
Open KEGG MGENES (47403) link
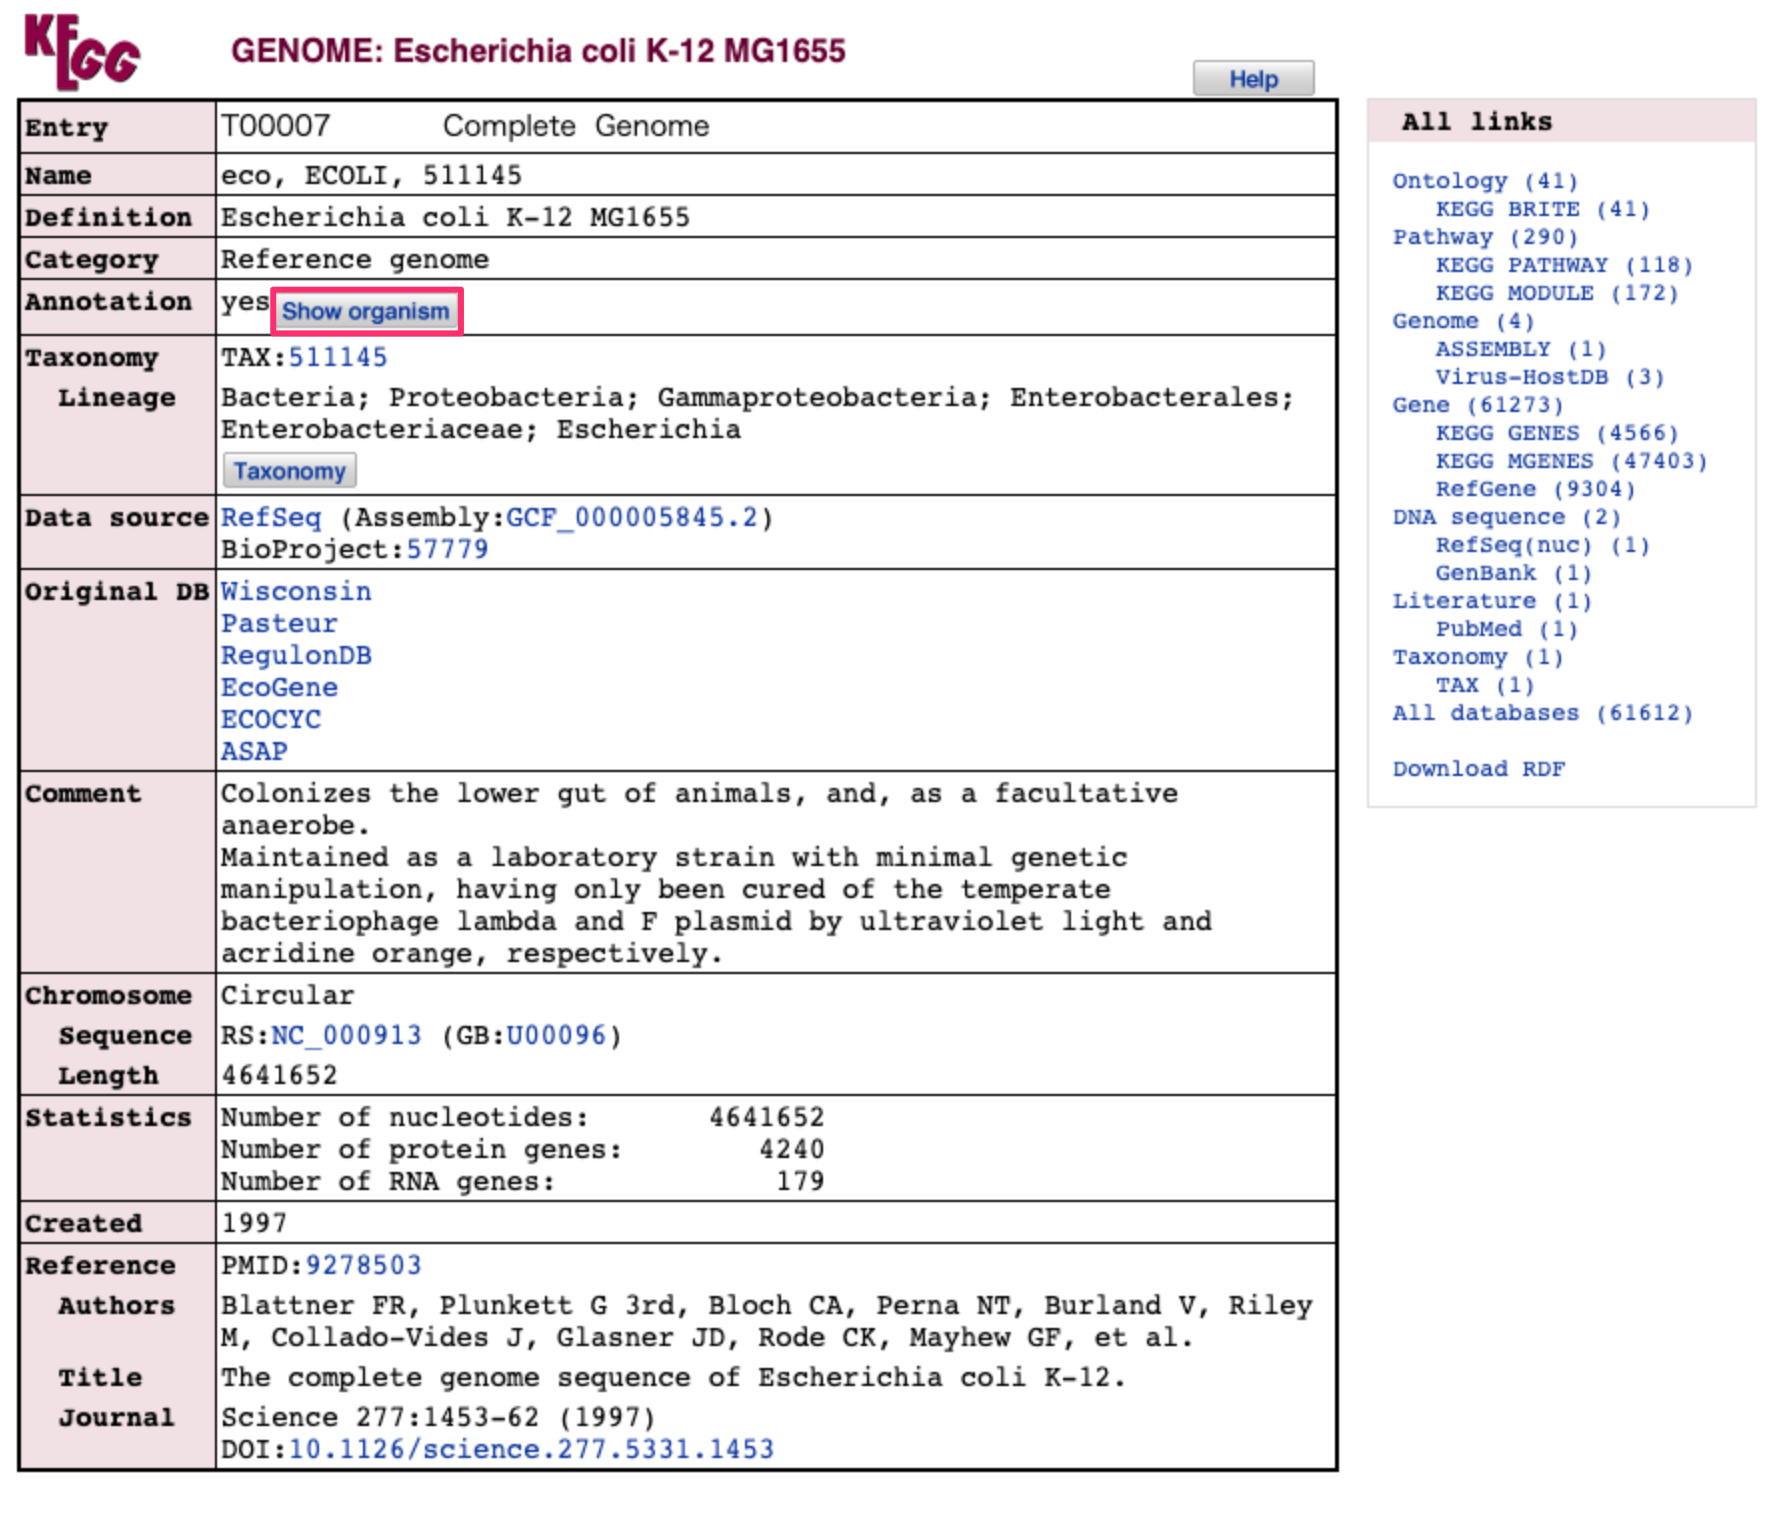1571,461
